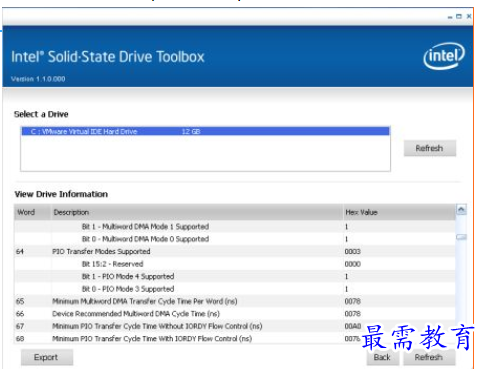Select 'Minimum Multiword DMA Transfer Cycle Time Per Word' row
The image size is (483, 369).
235,301
